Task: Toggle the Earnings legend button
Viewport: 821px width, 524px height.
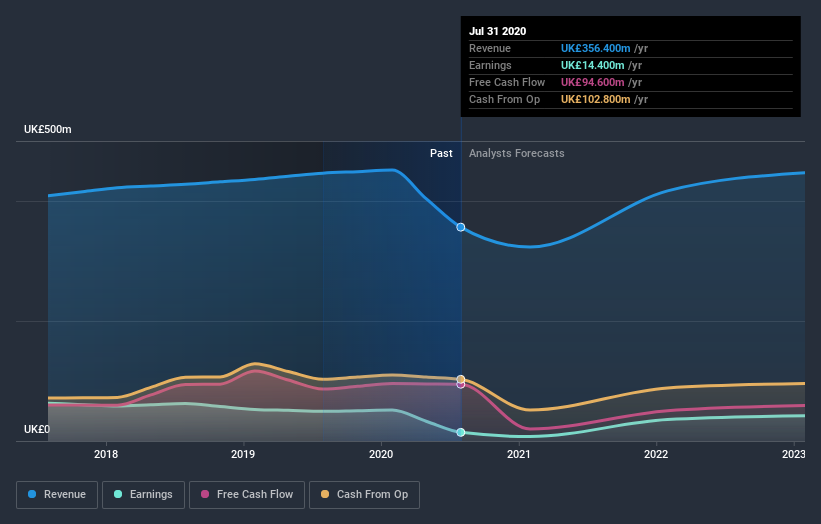Action: pyautogui.click(x=143, y=495)
